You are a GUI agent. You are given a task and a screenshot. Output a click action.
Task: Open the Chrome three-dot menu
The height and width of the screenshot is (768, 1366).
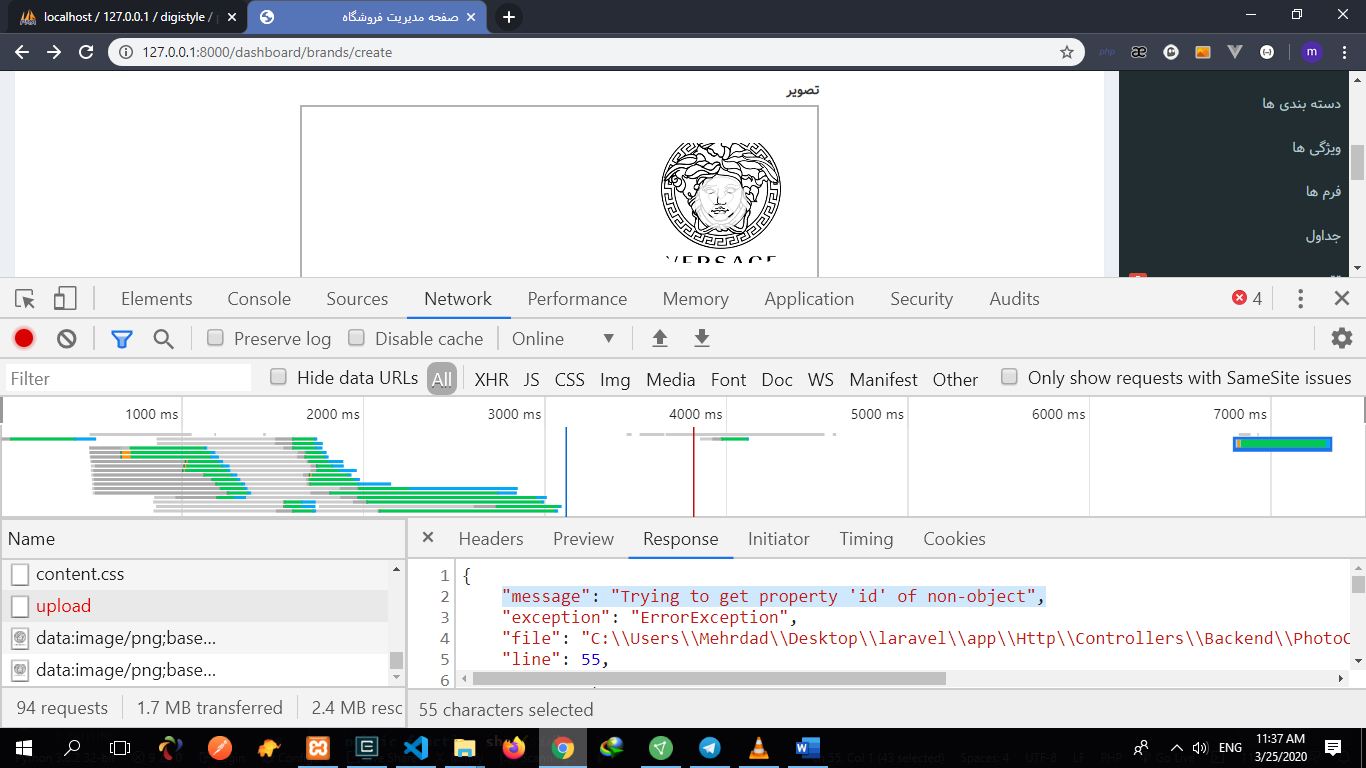coord(1346,52)
